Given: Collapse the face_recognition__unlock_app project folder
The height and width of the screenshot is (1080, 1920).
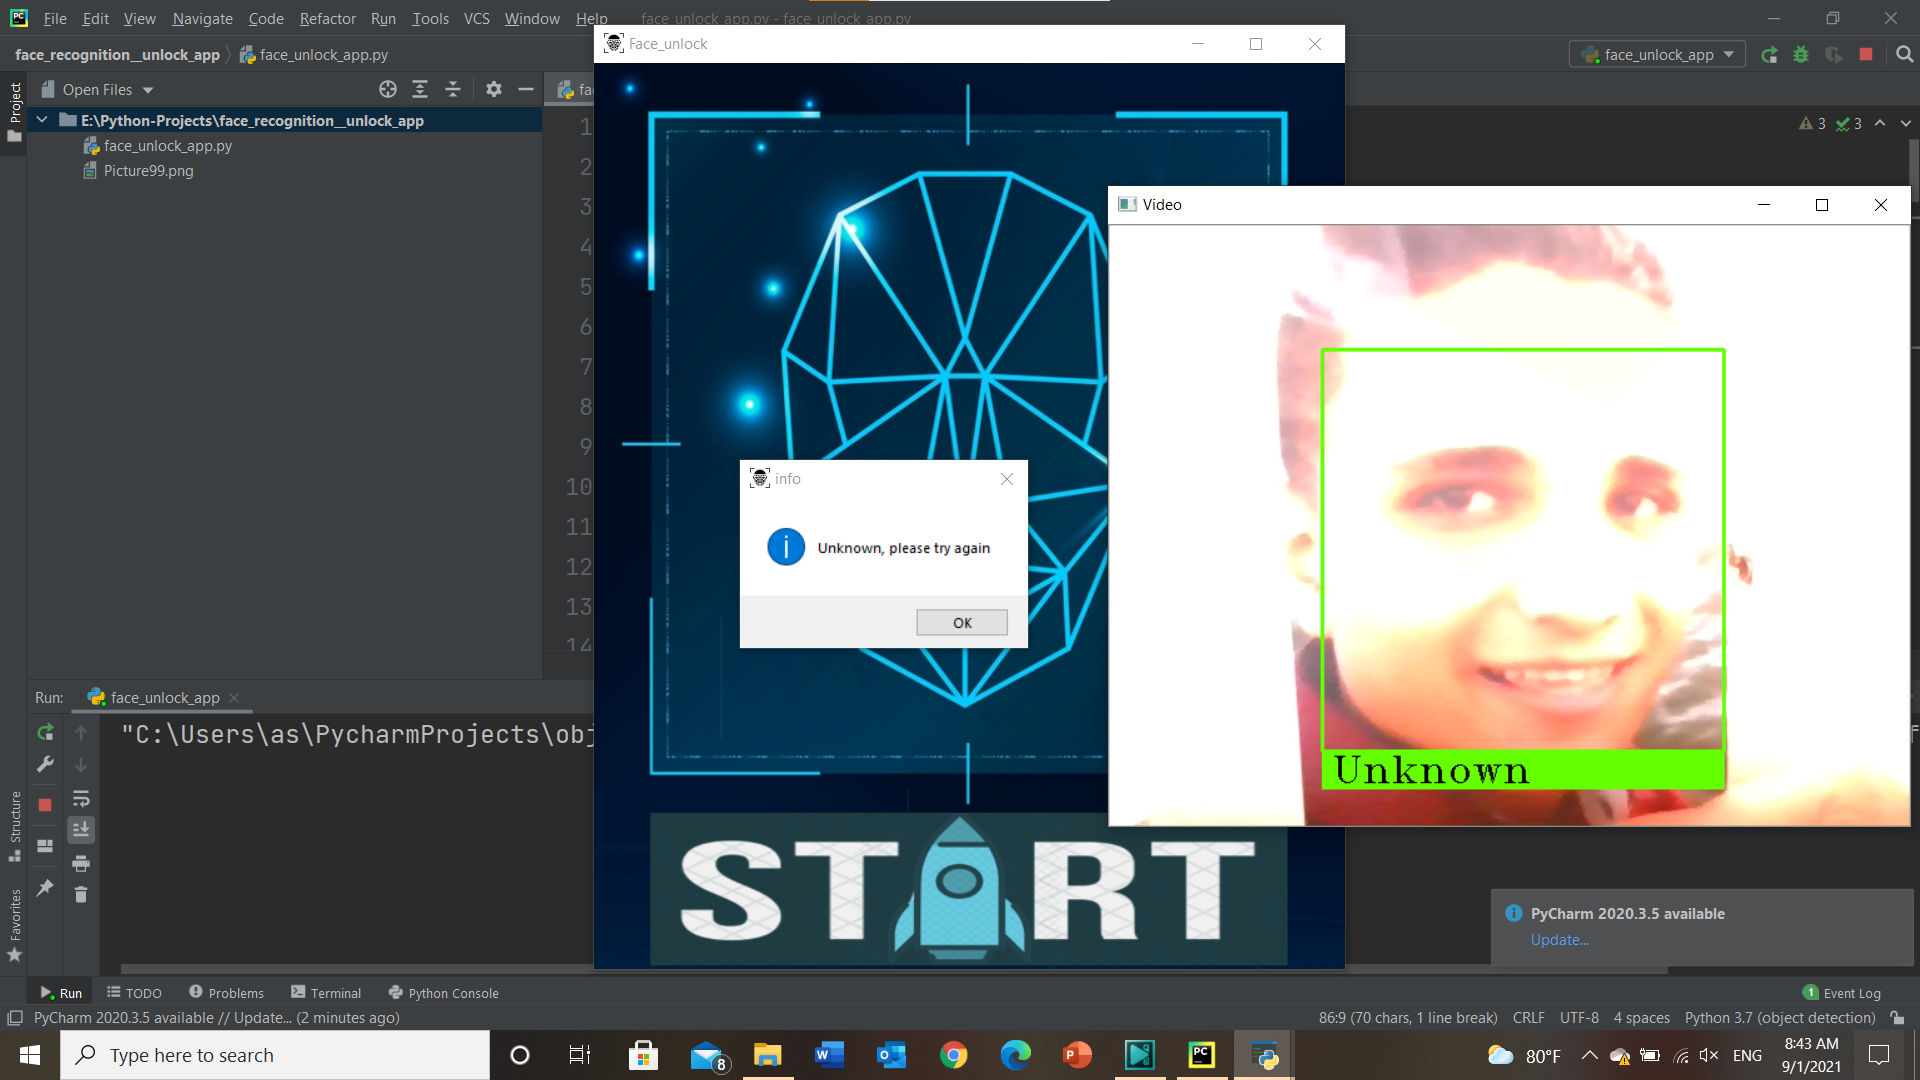Looking at the screenshot, I should coord(42,120).
